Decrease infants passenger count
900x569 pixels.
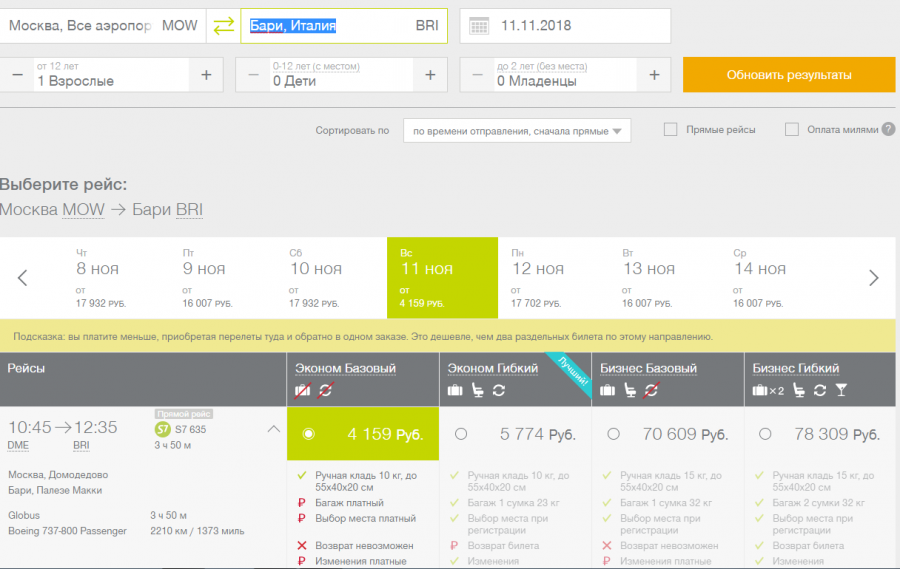(x=477, y=75)
